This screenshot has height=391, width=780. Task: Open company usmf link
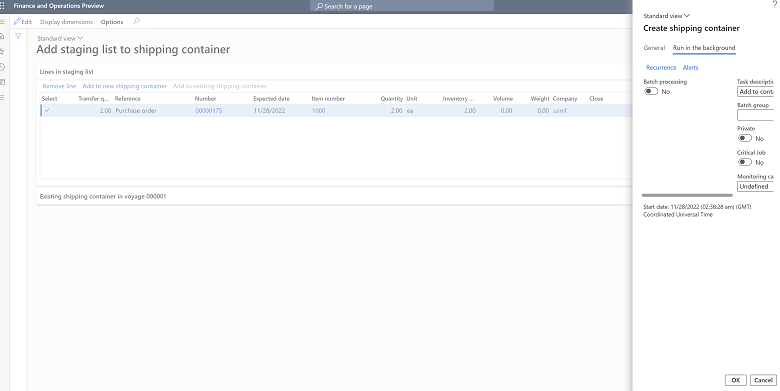point(560,110)
